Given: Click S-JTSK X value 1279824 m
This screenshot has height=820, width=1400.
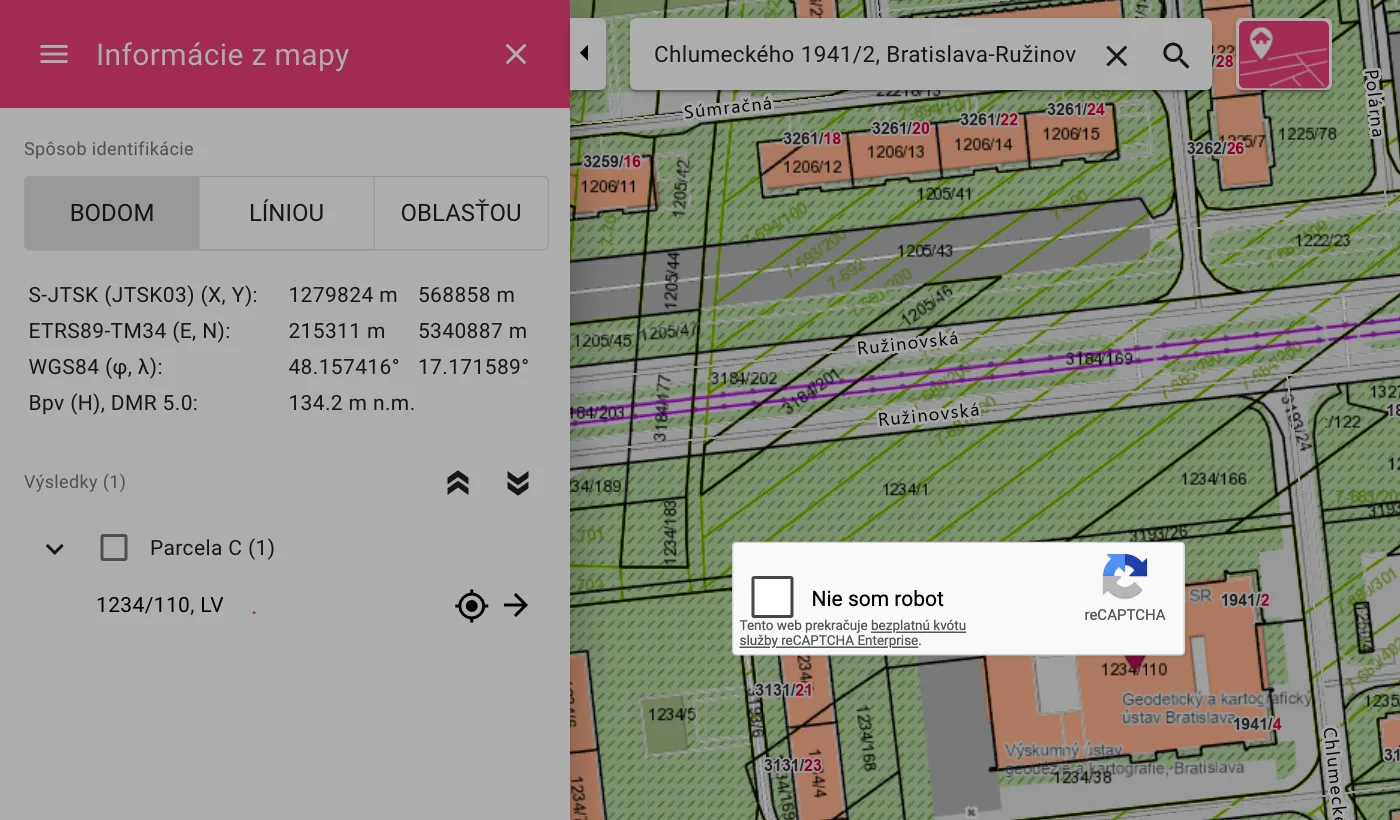Looking at the screenshot, I should click(x=343, y=295).
